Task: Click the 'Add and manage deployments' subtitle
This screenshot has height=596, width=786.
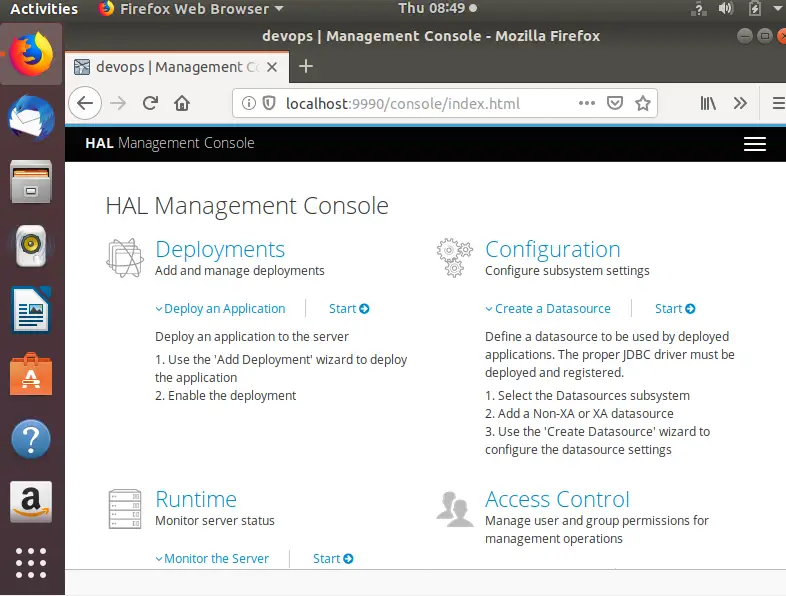Action: pos(240,271)
